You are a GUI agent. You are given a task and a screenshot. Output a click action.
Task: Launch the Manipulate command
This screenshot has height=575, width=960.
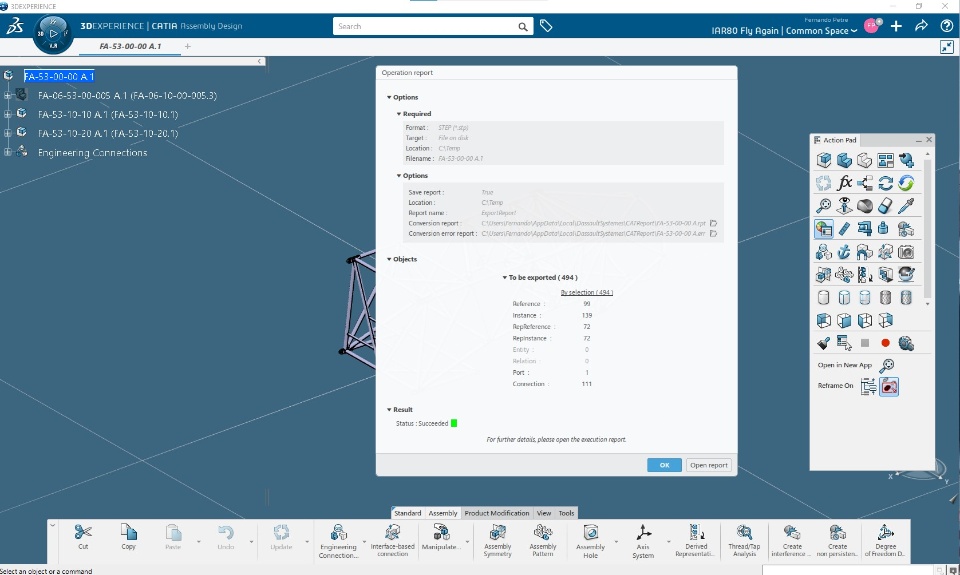point(441,537)
